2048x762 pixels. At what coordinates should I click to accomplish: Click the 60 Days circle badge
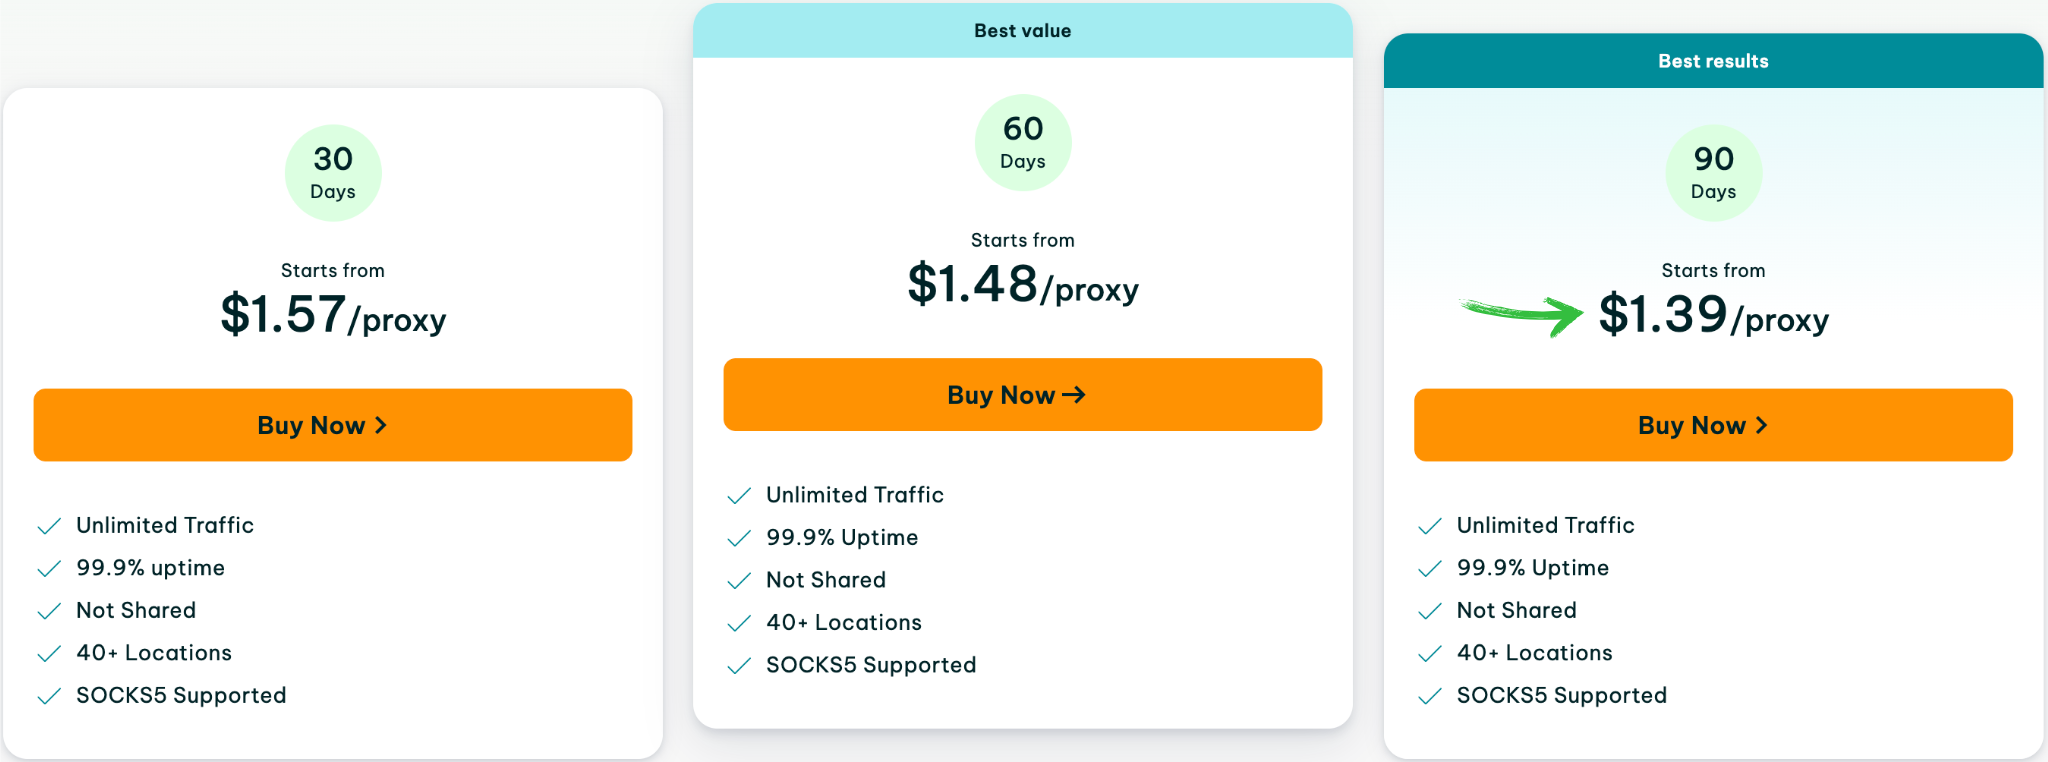pyautogui.click(x=1023, y=143)
